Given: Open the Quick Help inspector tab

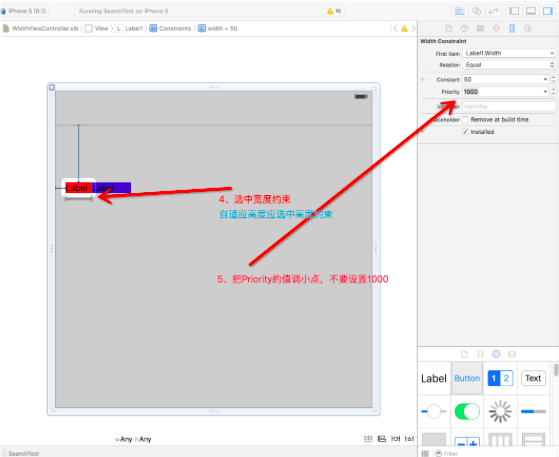Looking at the screenshot, I should pyautogui.click(x=464, y=29).
